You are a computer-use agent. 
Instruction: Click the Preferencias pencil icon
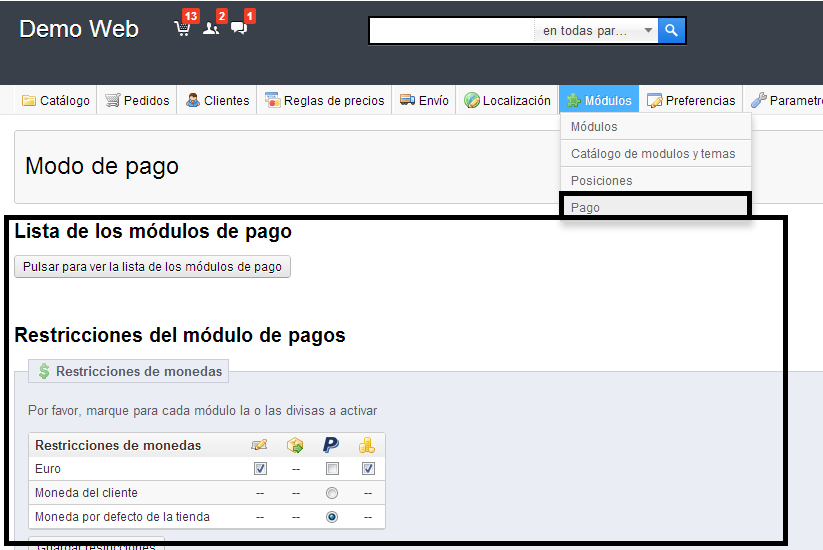(x=655, y=100)
